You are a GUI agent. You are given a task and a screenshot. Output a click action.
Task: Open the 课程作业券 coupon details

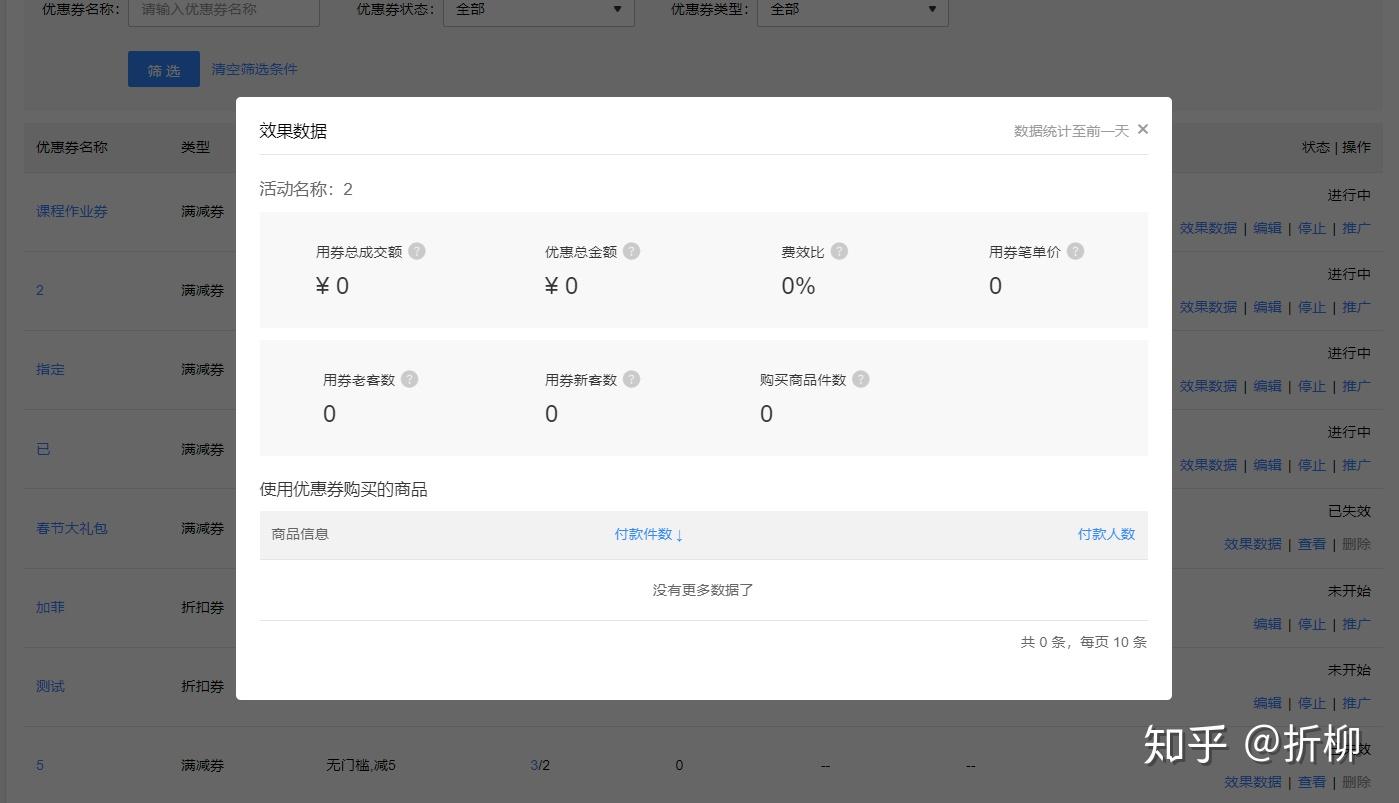(x=70, y=211)
